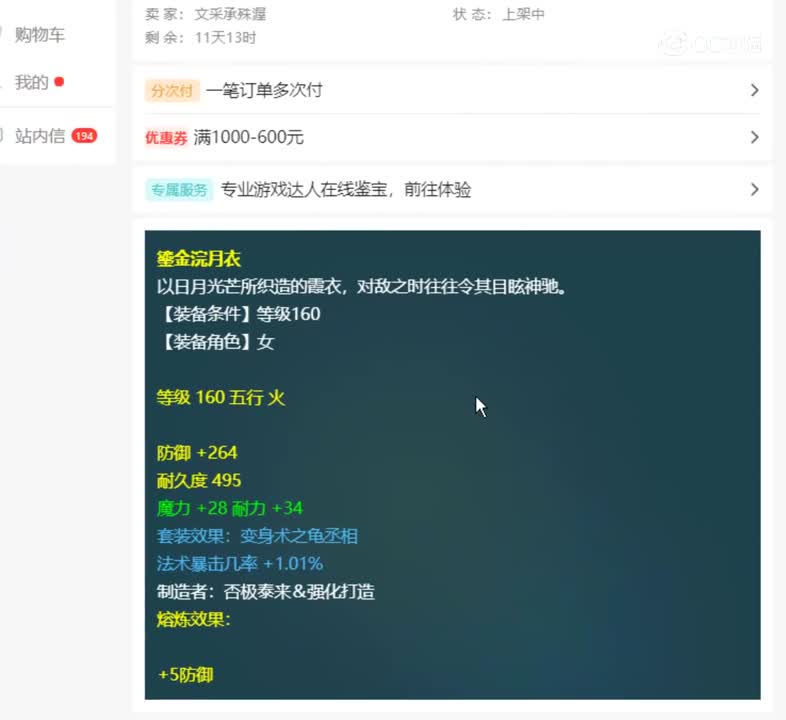The image size is (786, 720).
Task: Click item title 鎏金浣月衣
Action: [x=199, y=259]
